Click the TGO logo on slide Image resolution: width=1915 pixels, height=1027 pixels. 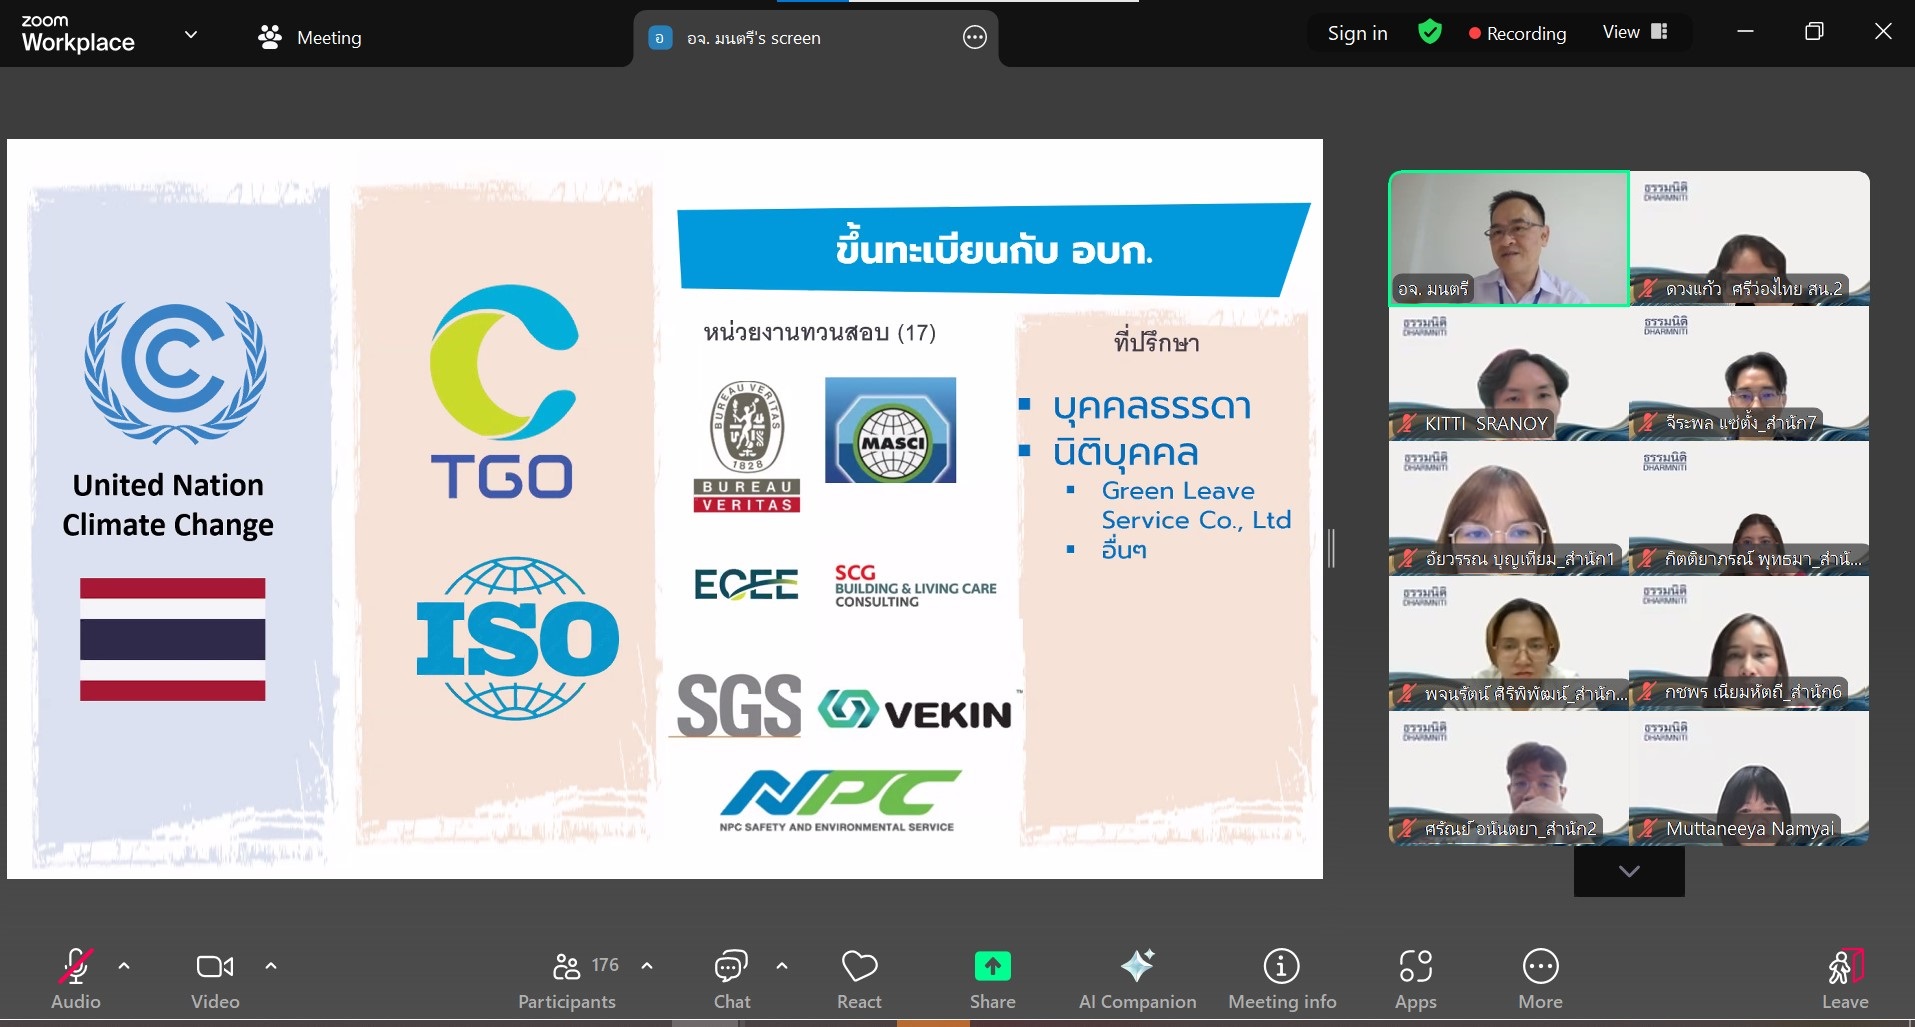click(503, 391)
